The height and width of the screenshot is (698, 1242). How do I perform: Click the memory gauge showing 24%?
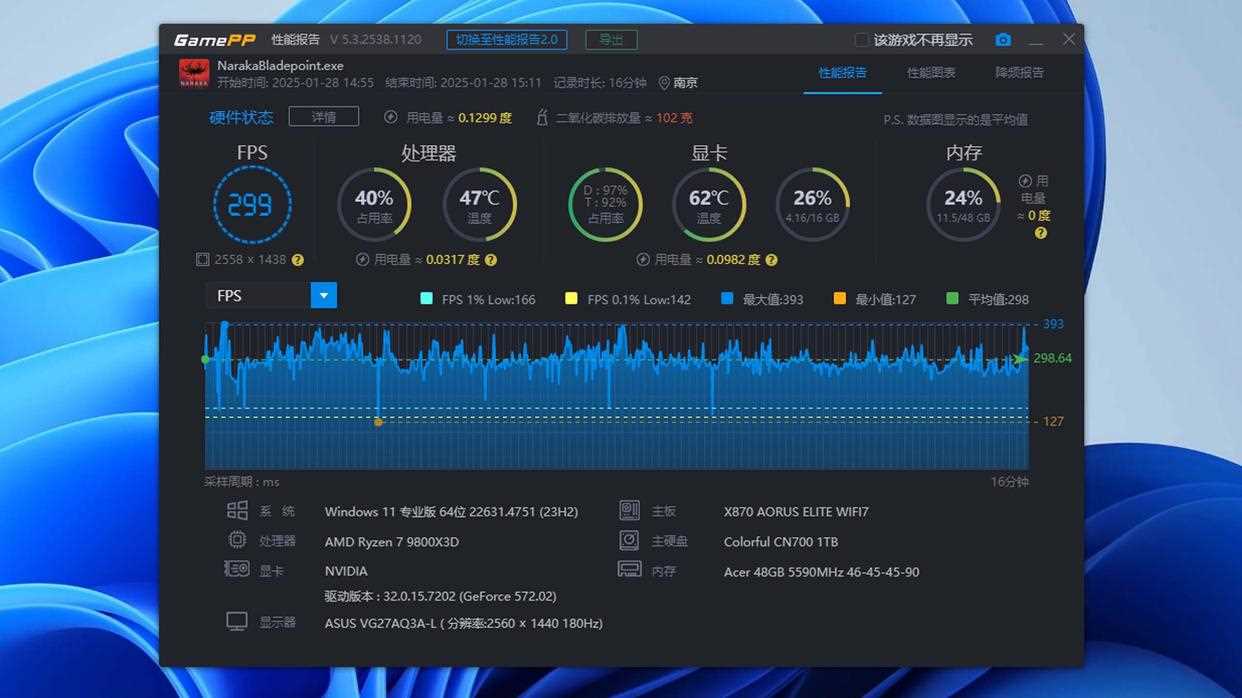(963, 205)
